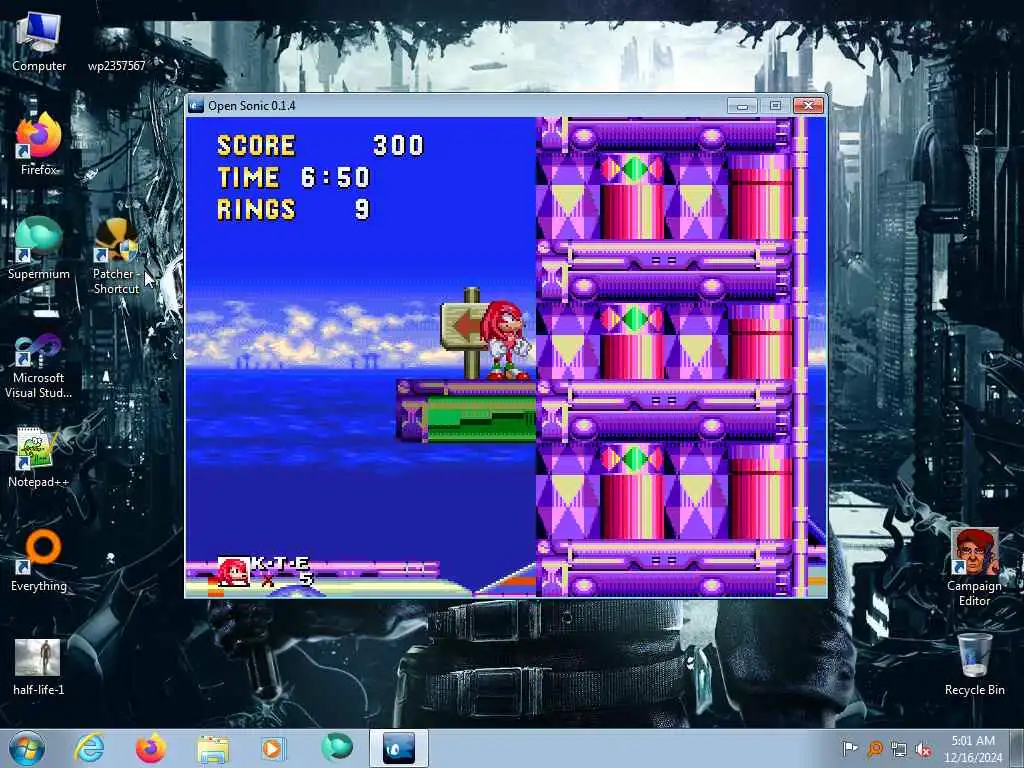Select the Supermium desktop shortcut

pos(39,248)
